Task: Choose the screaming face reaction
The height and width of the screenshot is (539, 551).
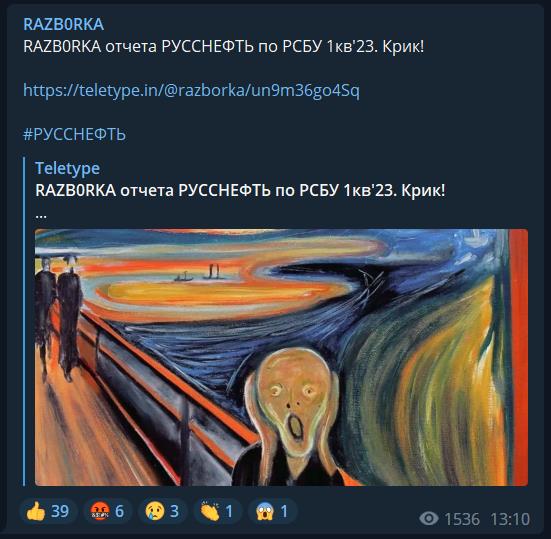Action: click(272, 511)
